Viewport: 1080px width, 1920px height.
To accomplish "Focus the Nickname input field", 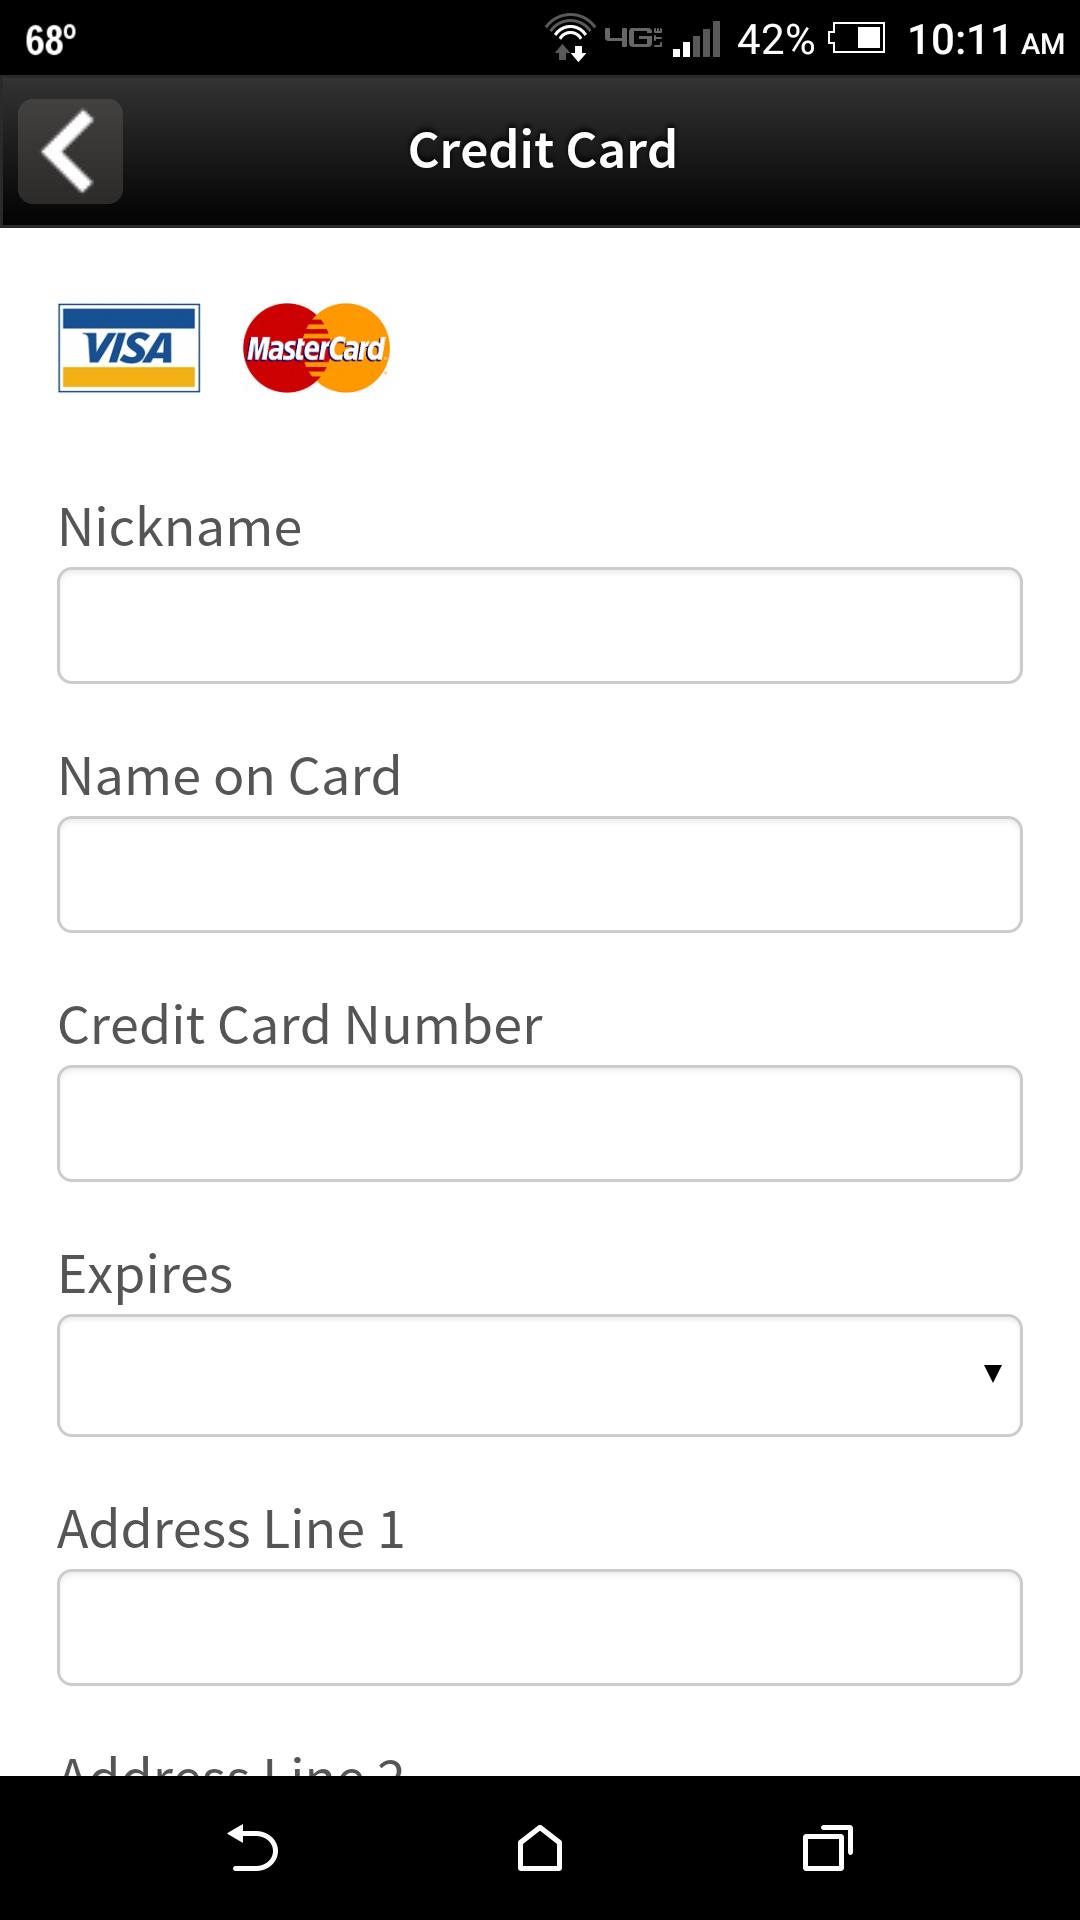I will coord(540,626).
